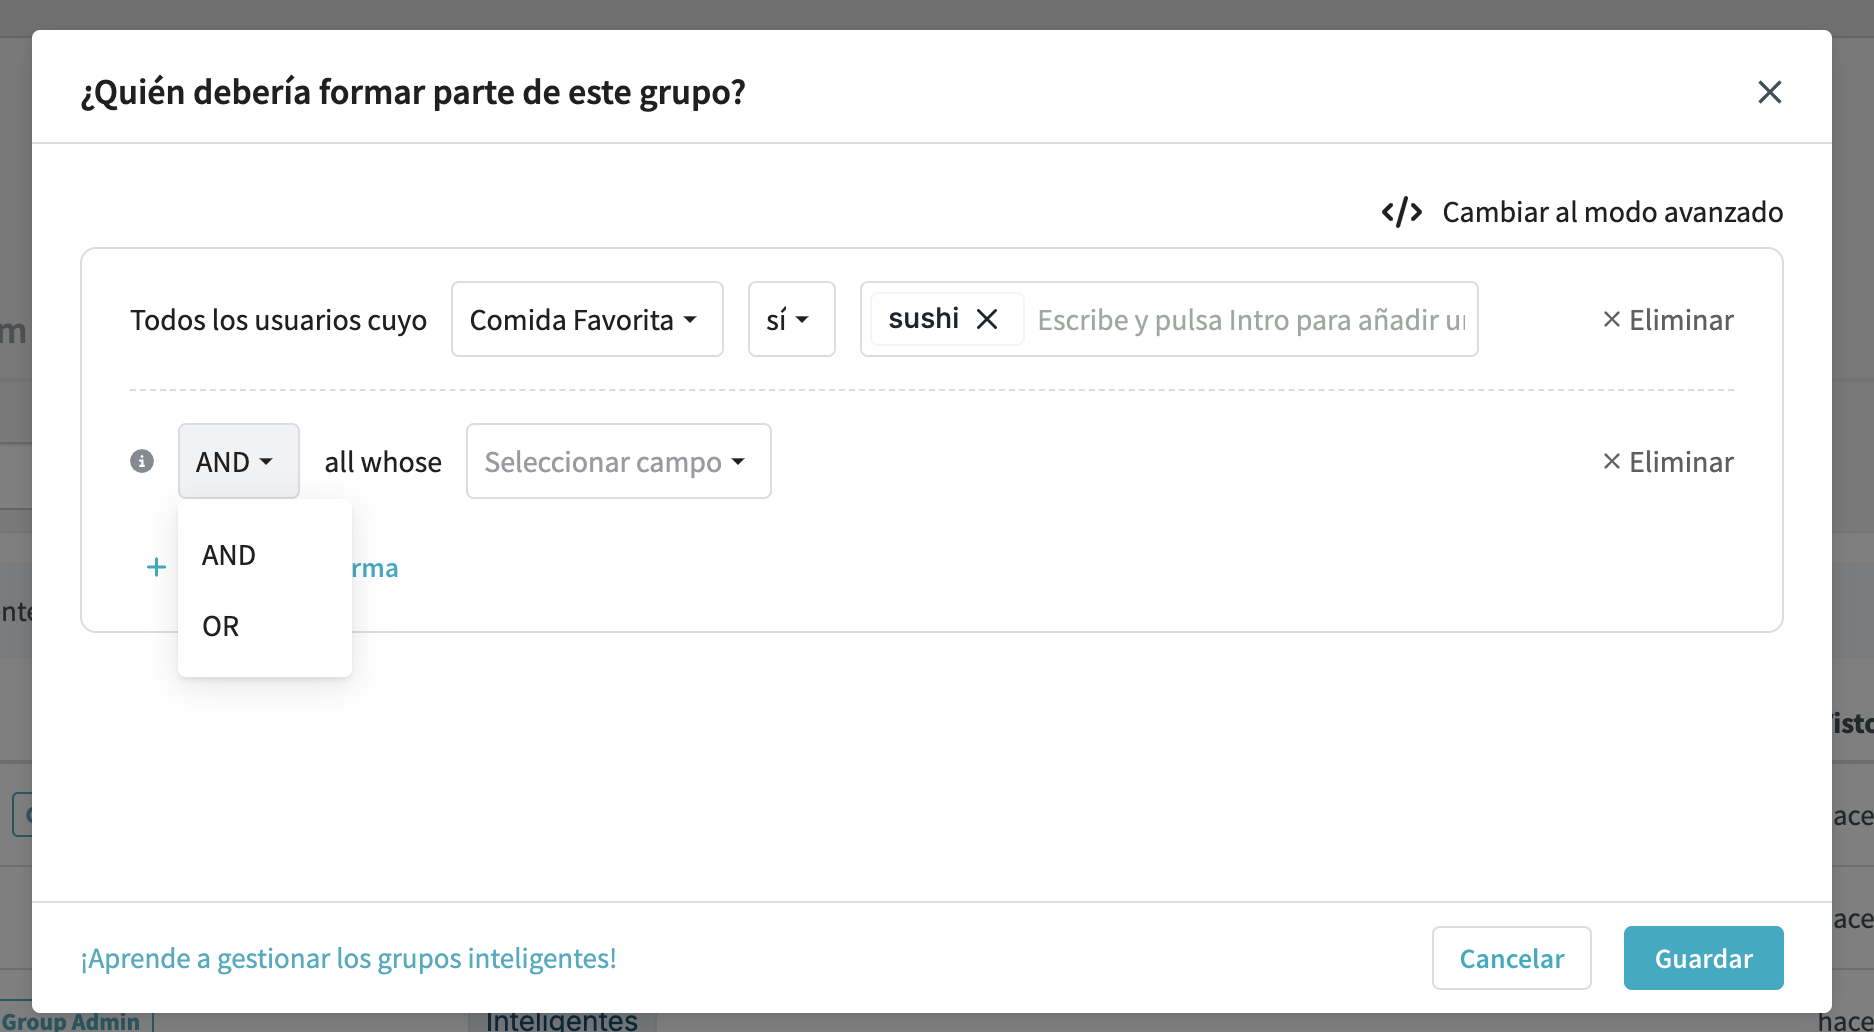The image size is (1874, 1032).
Task: Open the smart groups help link
Action: (x=348, y=958)
